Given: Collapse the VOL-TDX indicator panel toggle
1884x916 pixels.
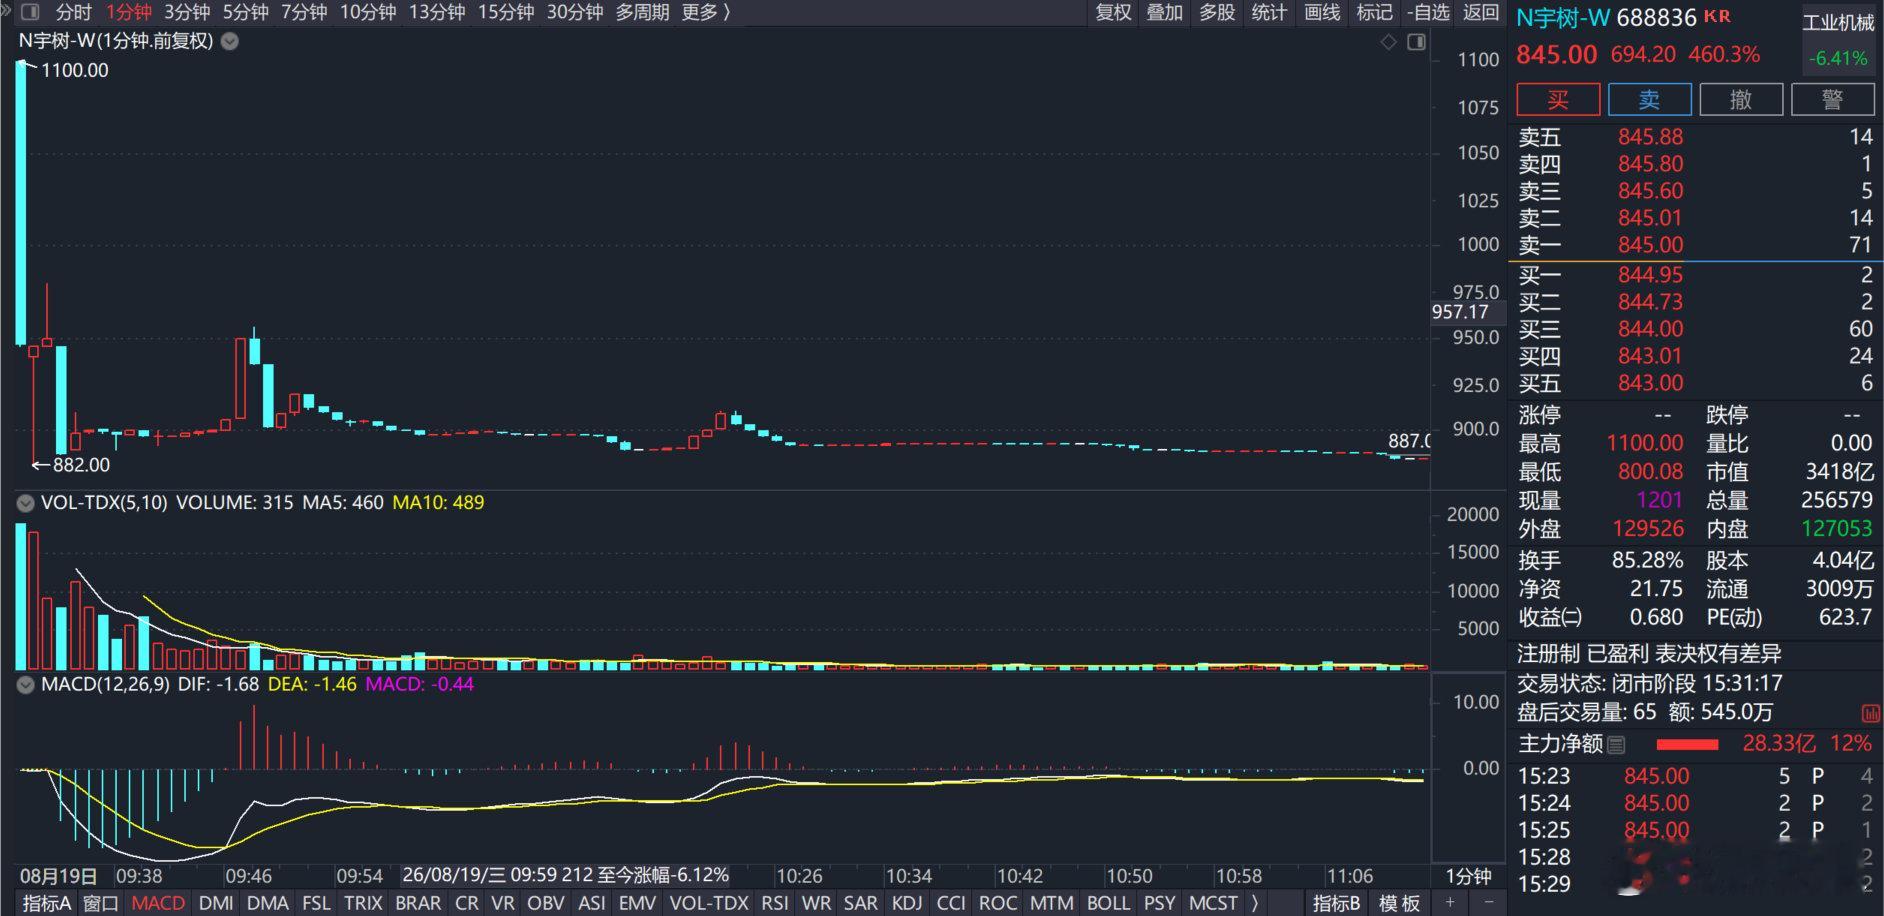Looking at the screenshot, I should tap(25, 503).
